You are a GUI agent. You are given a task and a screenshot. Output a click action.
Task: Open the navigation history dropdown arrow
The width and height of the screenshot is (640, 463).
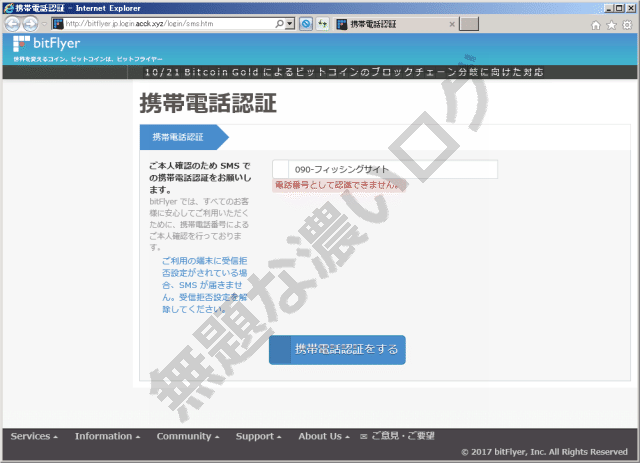(x=44, y=24)
